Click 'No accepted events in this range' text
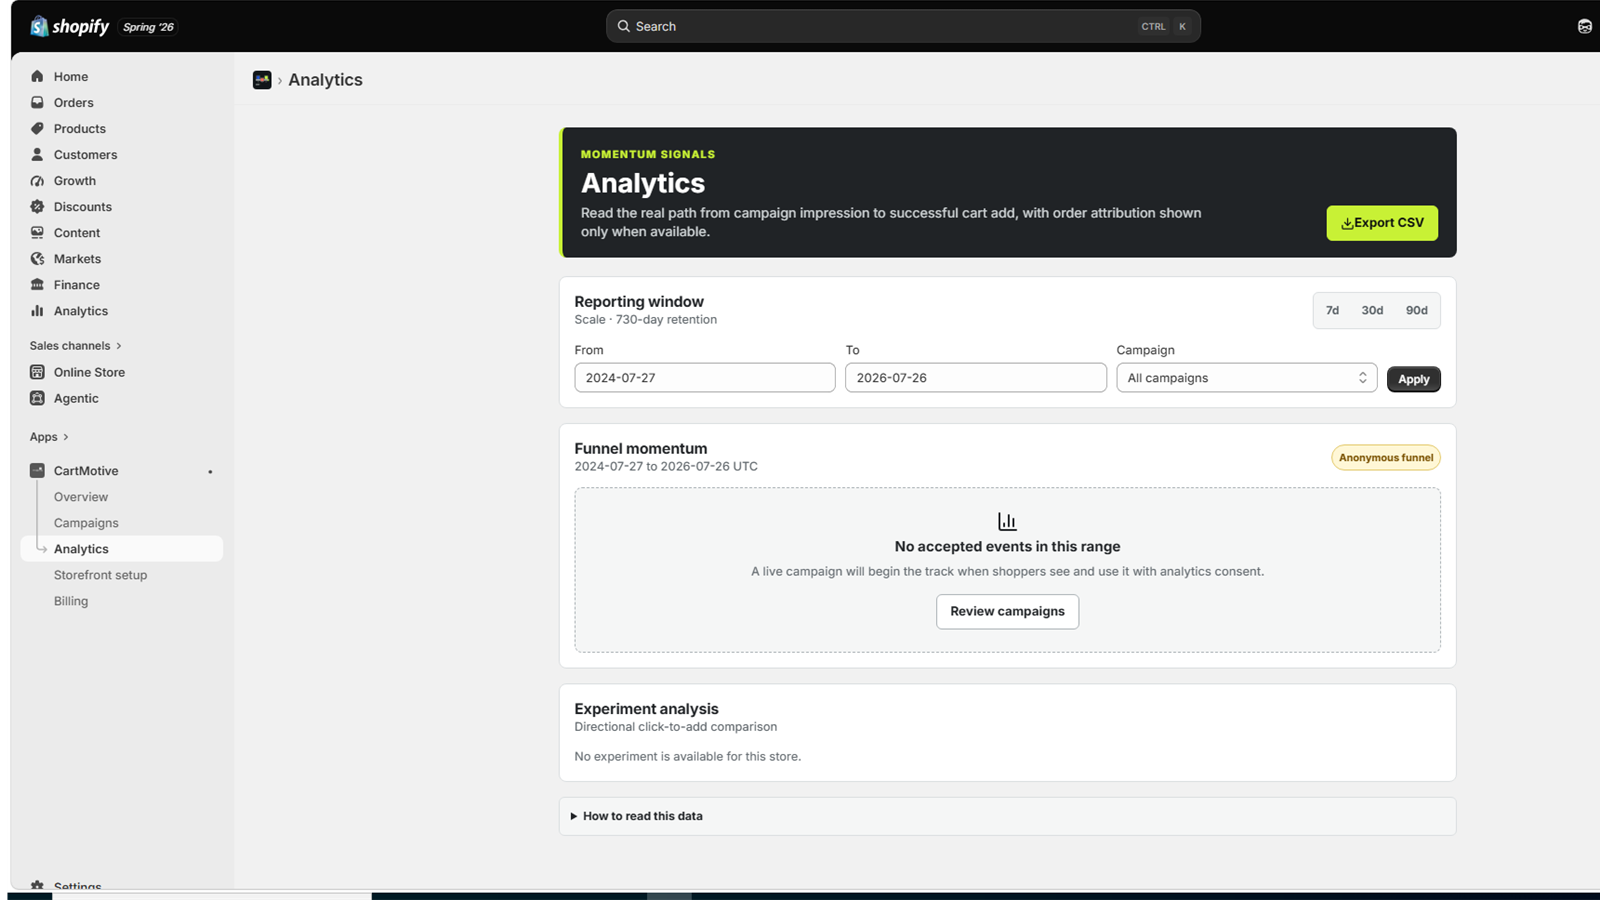The height and width of the screenshot is (900, 1600). click(1007, 546)
